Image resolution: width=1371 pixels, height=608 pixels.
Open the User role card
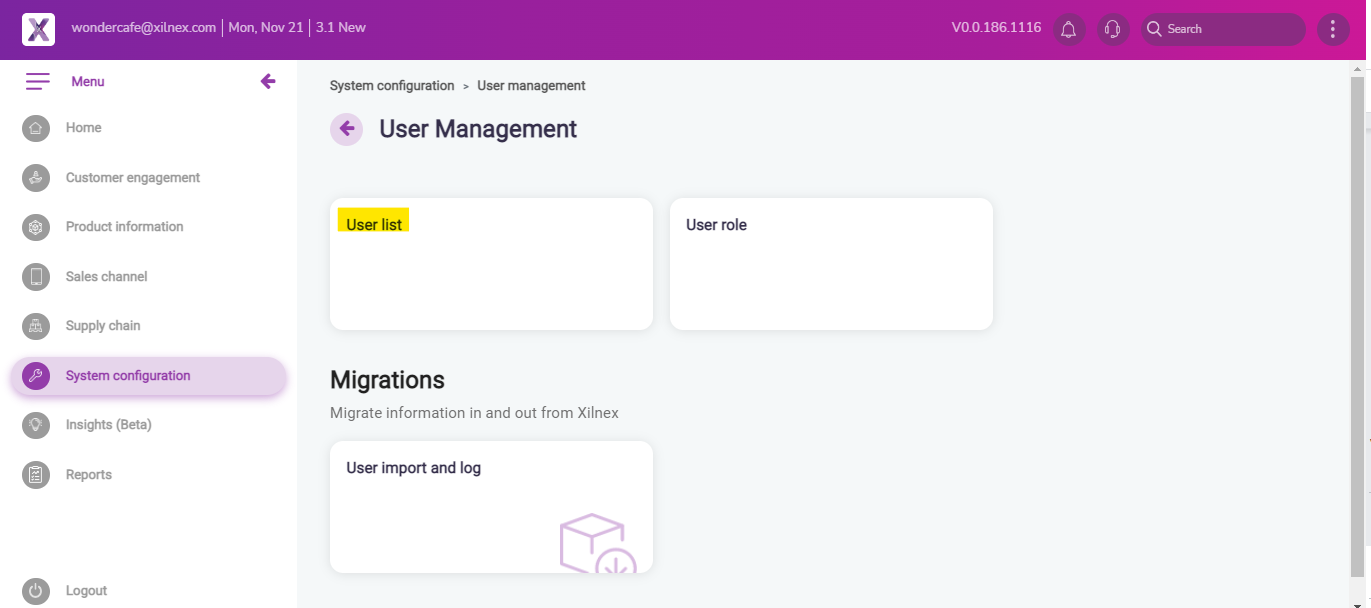click(831, 264)
